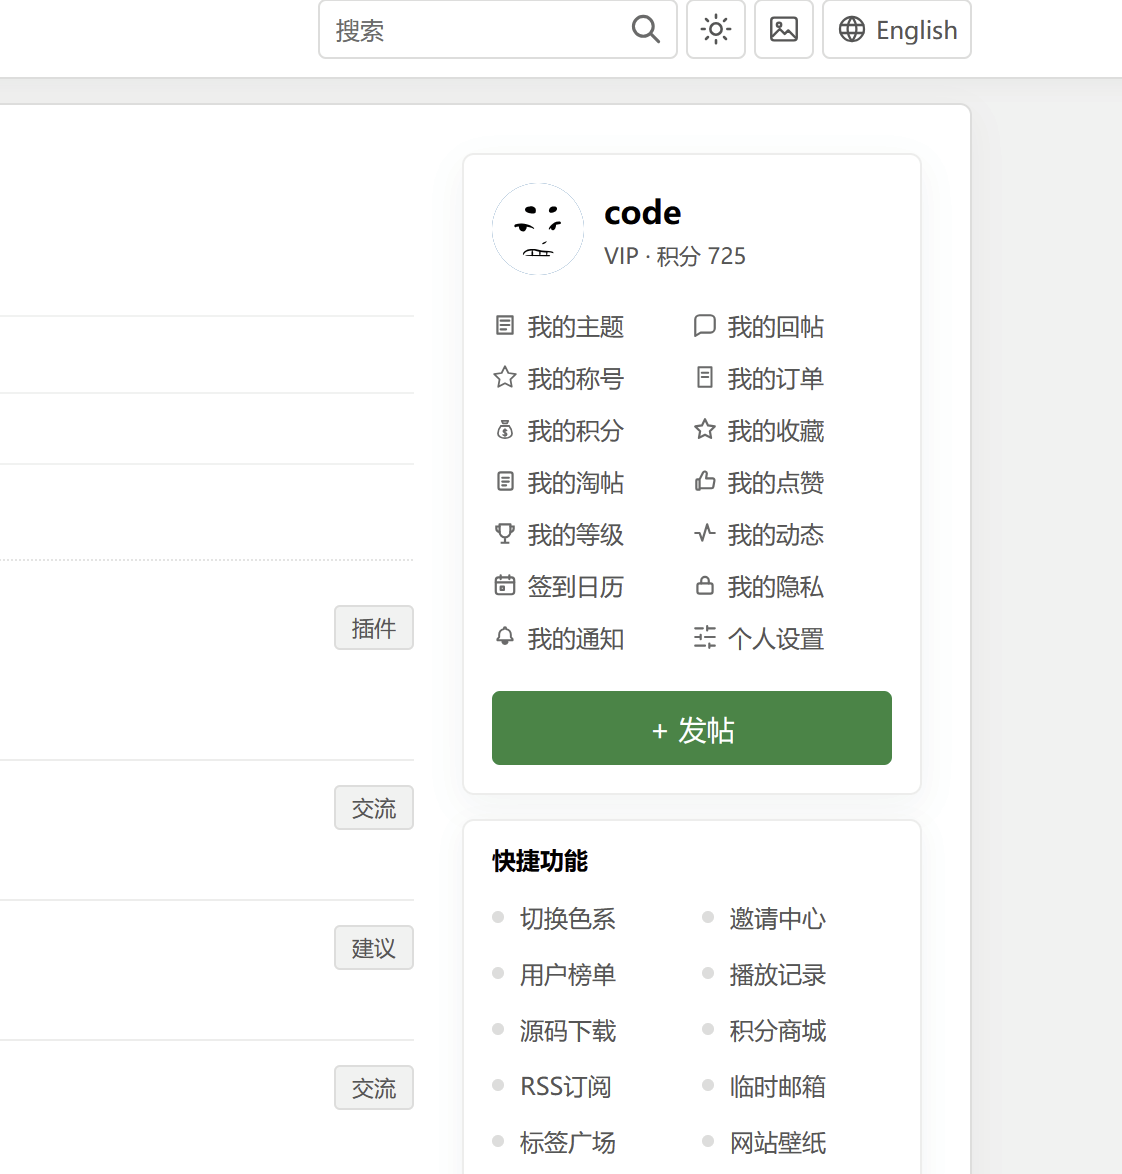Click the 我的主题 document icon
The image size is (1122, 1174).
[x=505, y=326]
